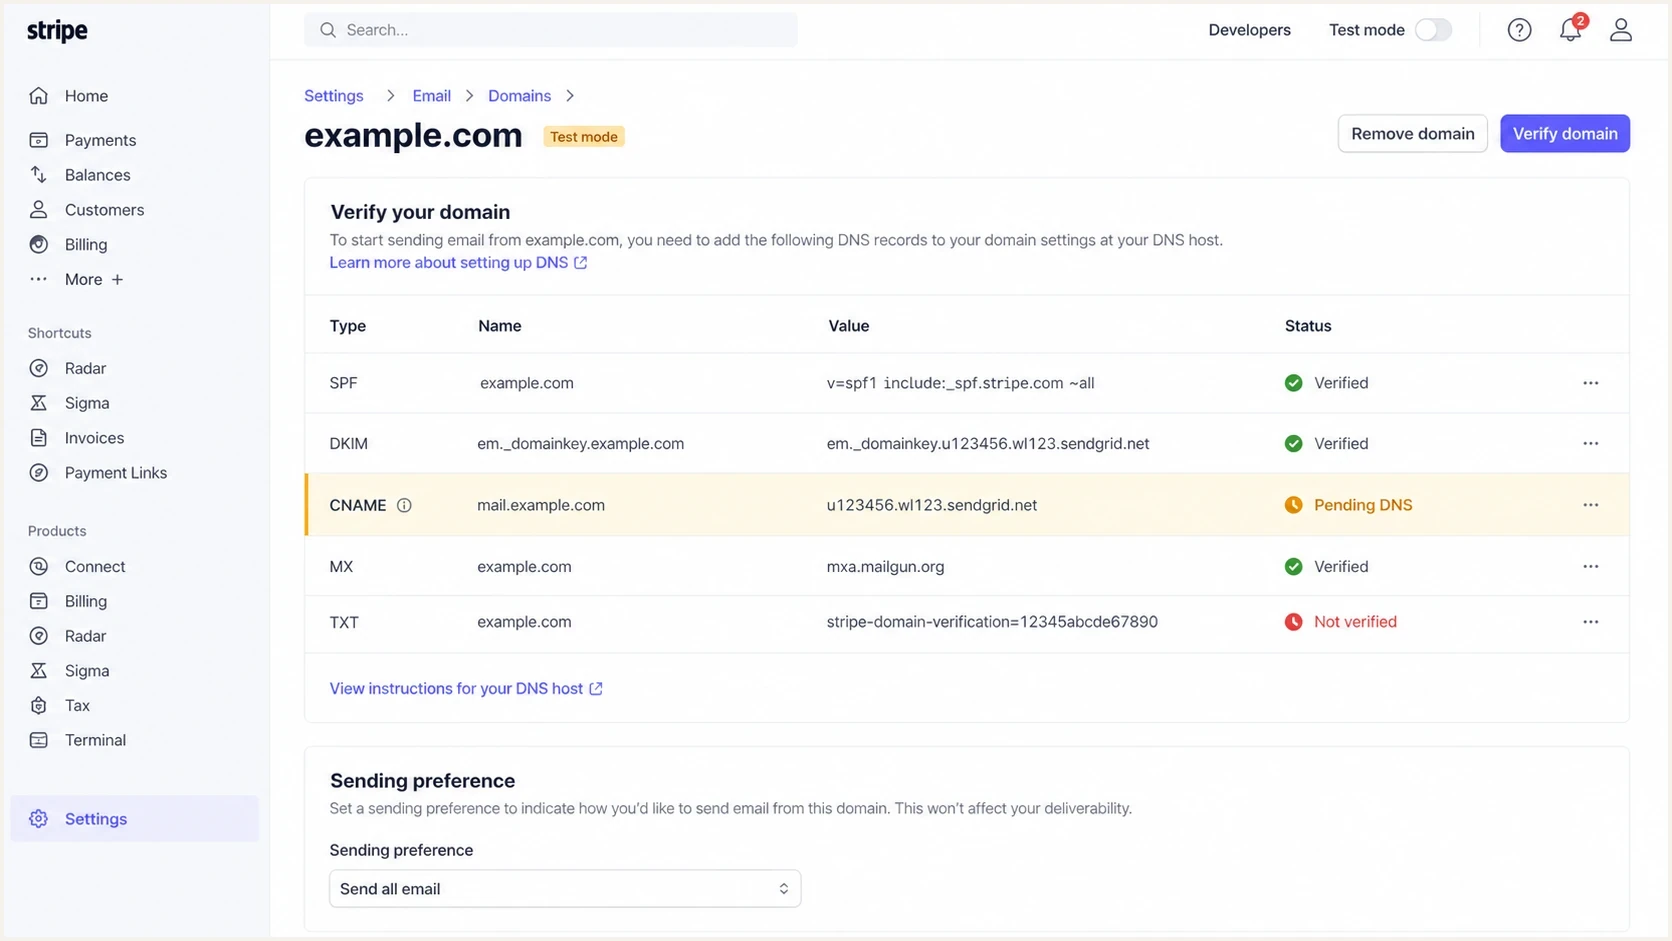Click the SPF value v=spf1 include text

click(x=960, y=383)
